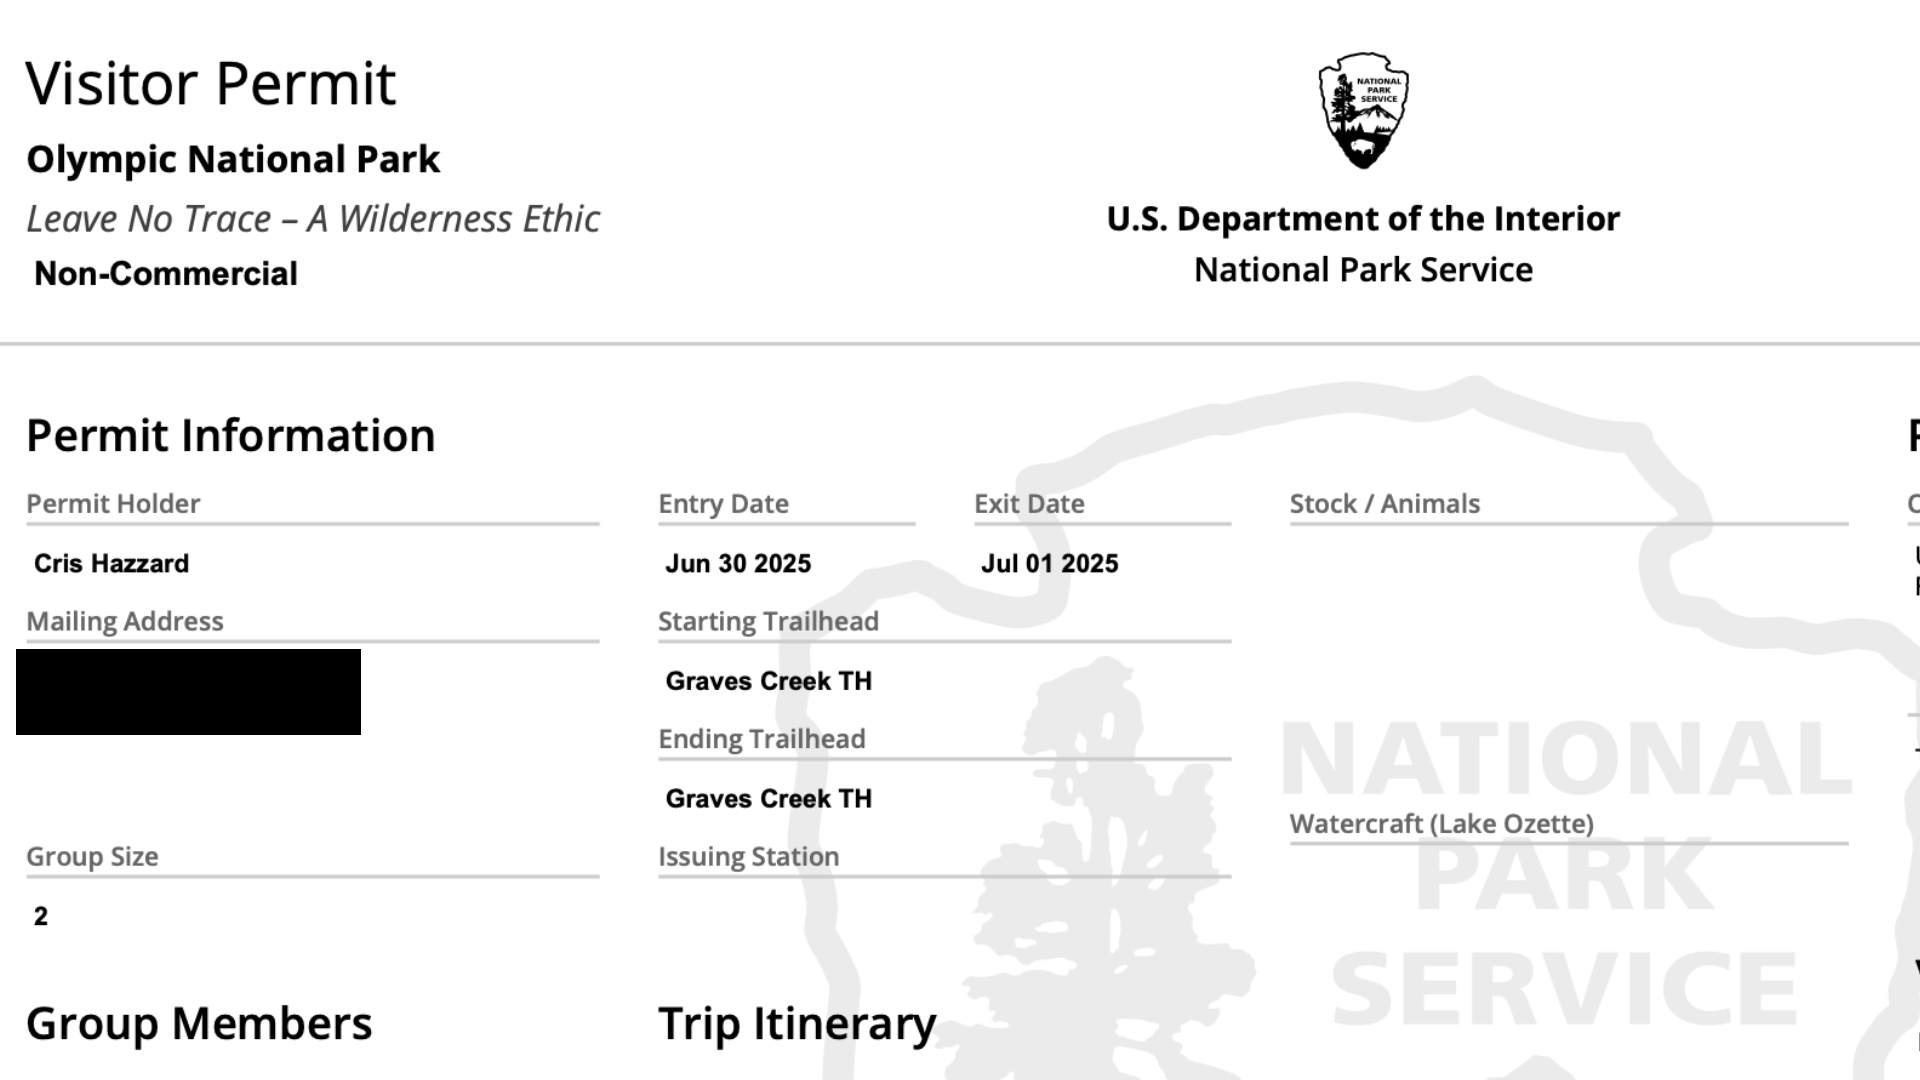Click the redacted mailing address block

188,692
